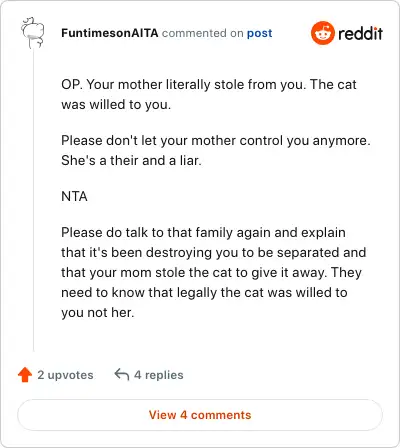Screen dimensions: 400x448
Task: Click the "Please do talk to that family" line
Action: pyautogui.click(x=203, y=232)
